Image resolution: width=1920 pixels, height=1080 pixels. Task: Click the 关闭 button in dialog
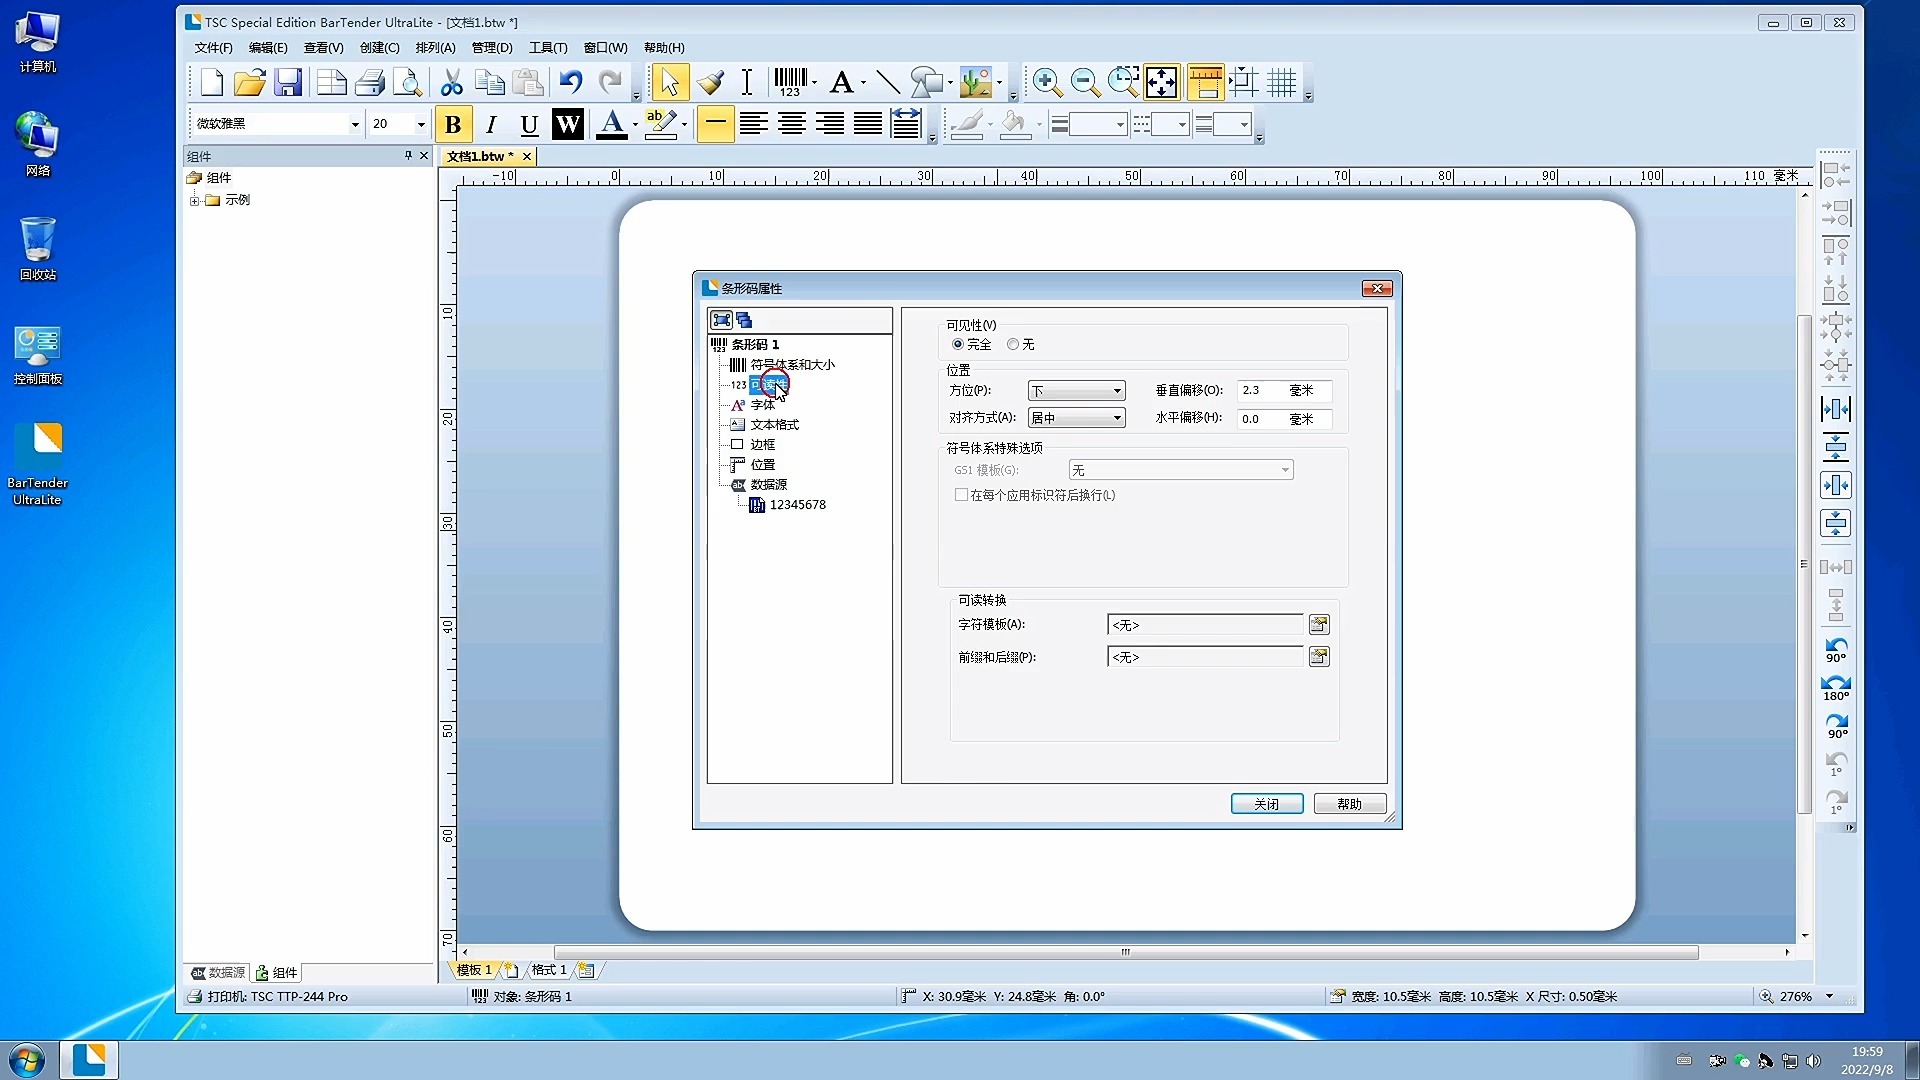pyautogui.click(x=1266, y=804)
